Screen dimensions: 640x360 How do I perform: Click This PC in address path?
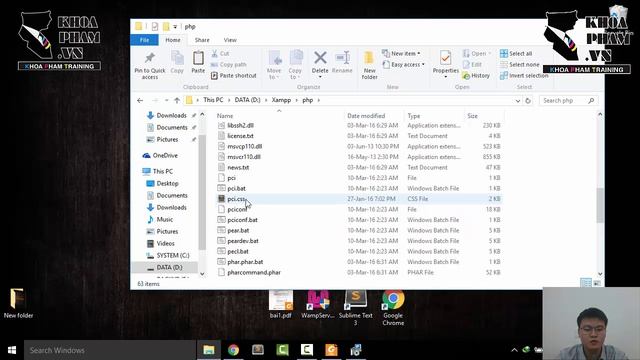(x=213, y=100)
